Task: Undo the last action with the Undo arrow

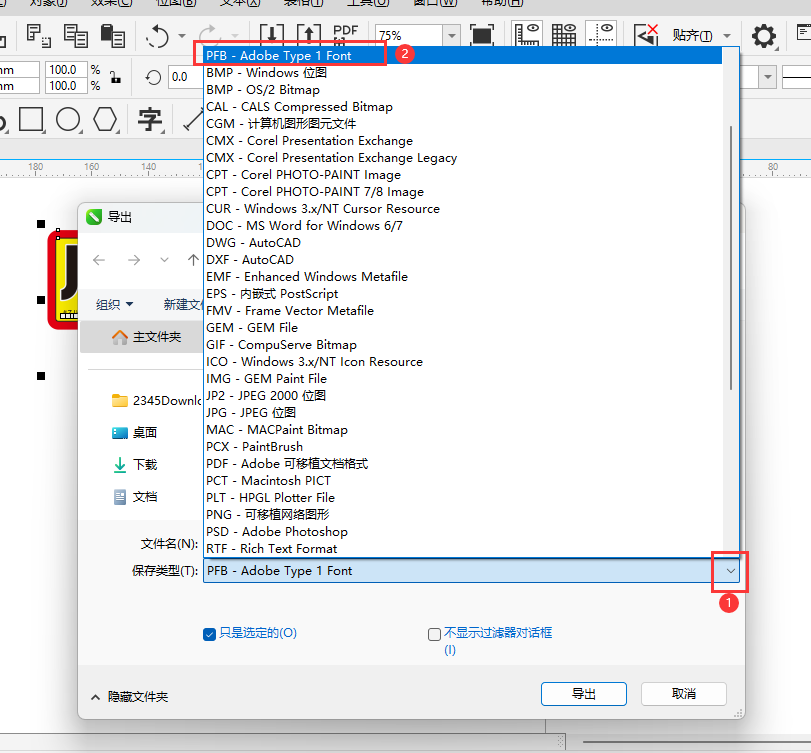Action: 157,36
